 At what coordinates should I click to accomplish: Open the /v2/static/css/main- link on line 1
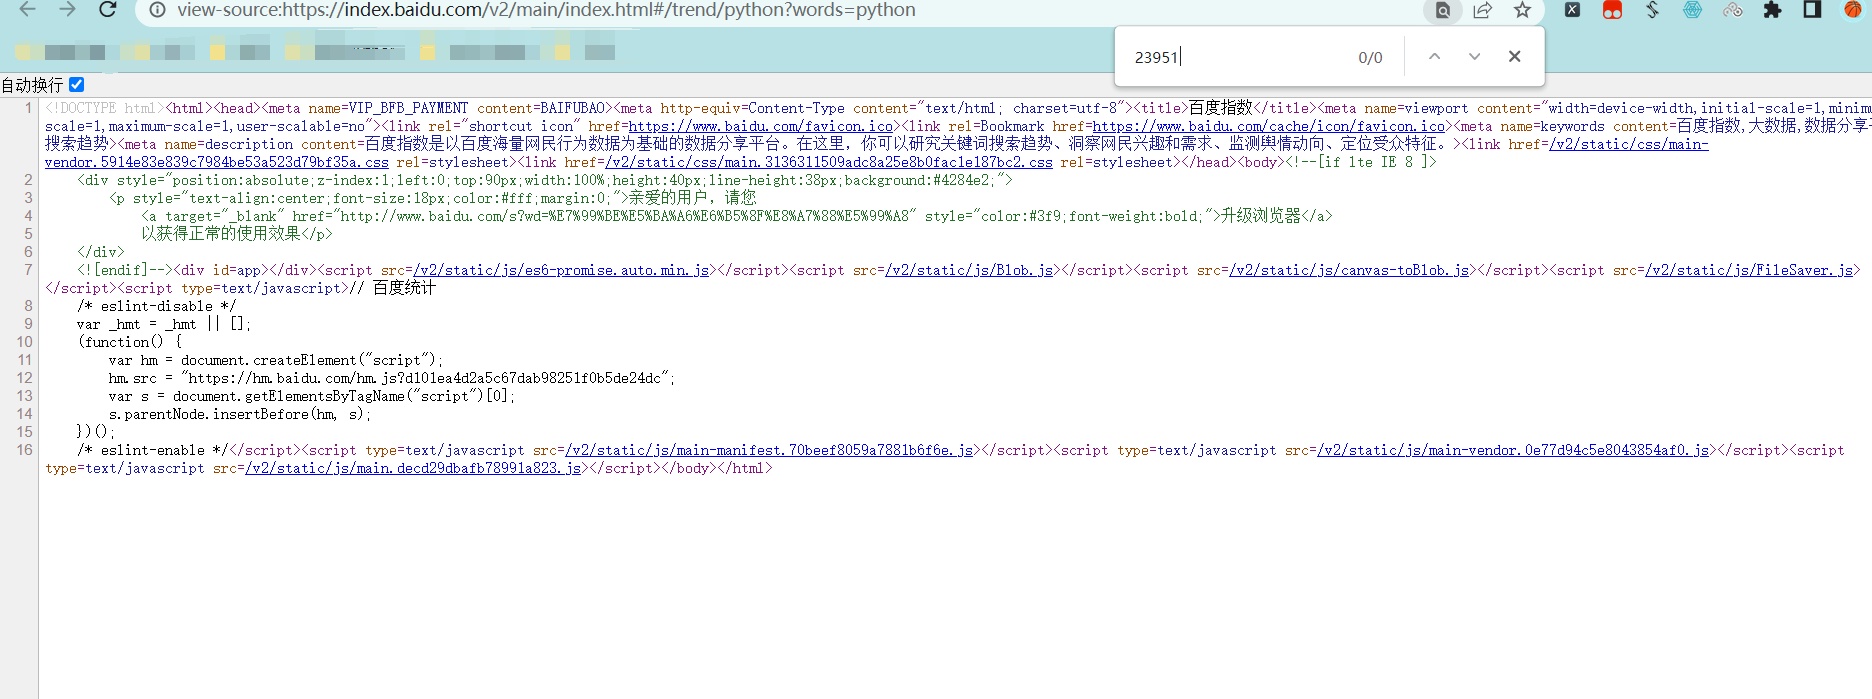tap(1628, 145)
